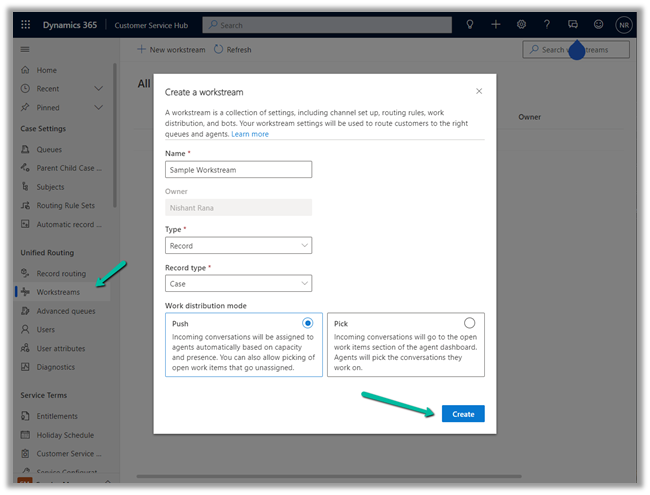Click the plus quick create icon
The width and height of the screenshot is (650, 495).
point(496,24)
